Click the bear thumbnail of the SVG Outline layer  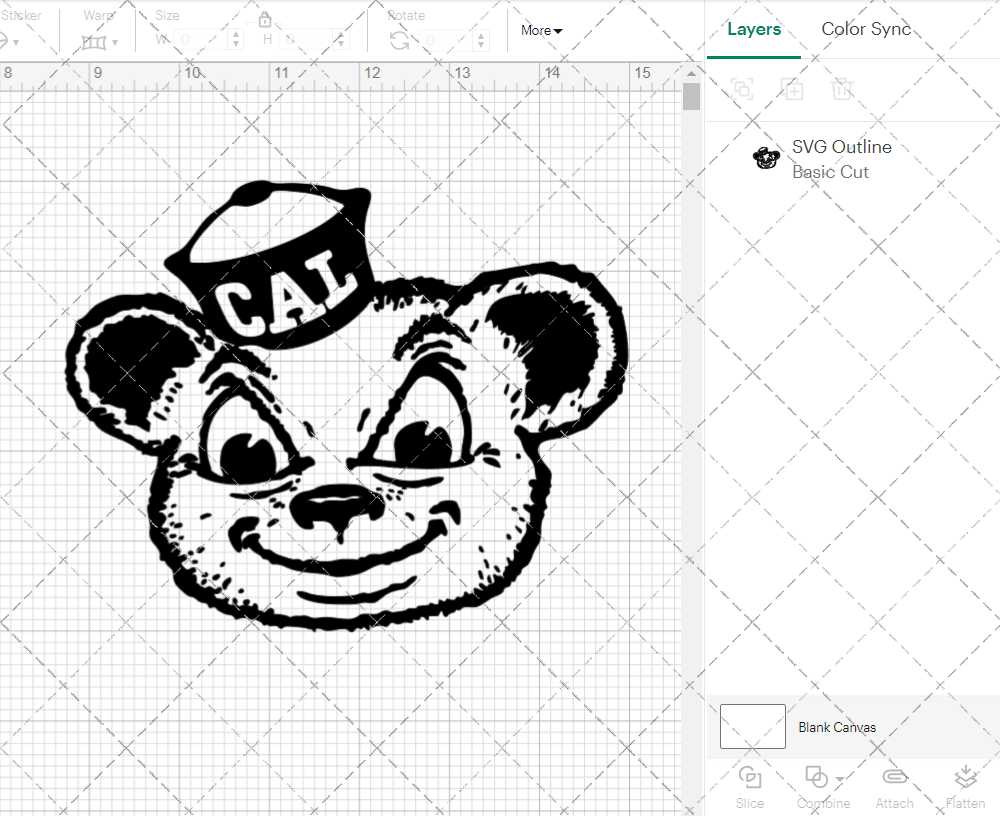(766, 158)
